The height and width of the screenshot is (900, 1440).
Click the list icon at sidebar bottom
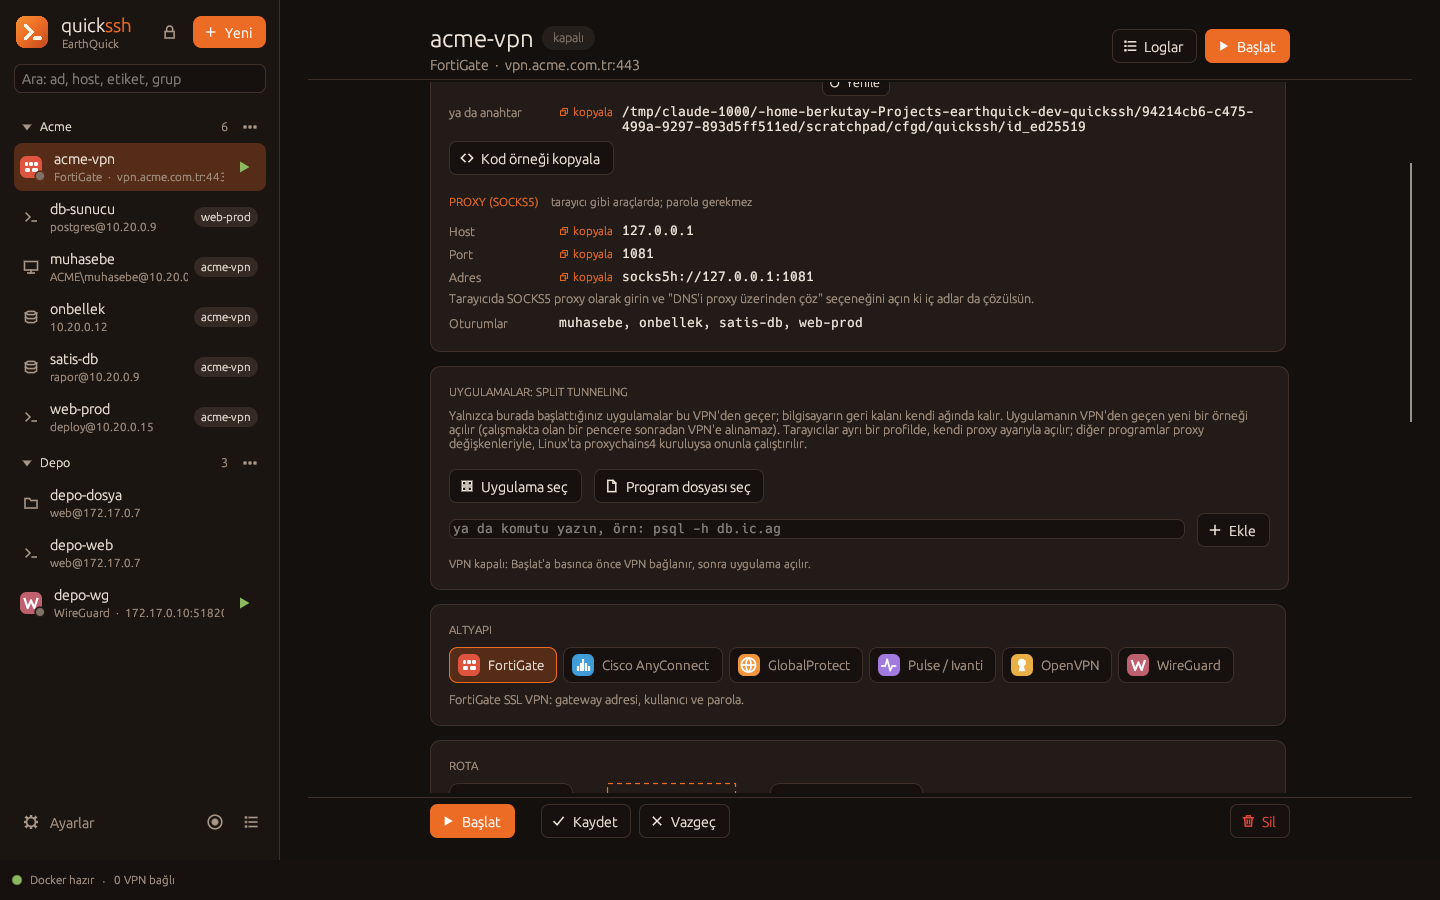(251, 822)
